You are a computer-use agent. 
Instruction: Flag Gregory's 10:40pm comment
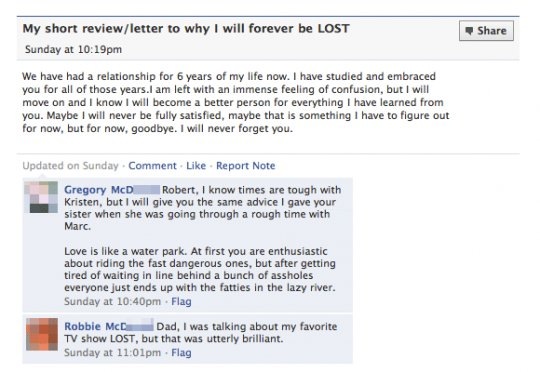(181, 301)
